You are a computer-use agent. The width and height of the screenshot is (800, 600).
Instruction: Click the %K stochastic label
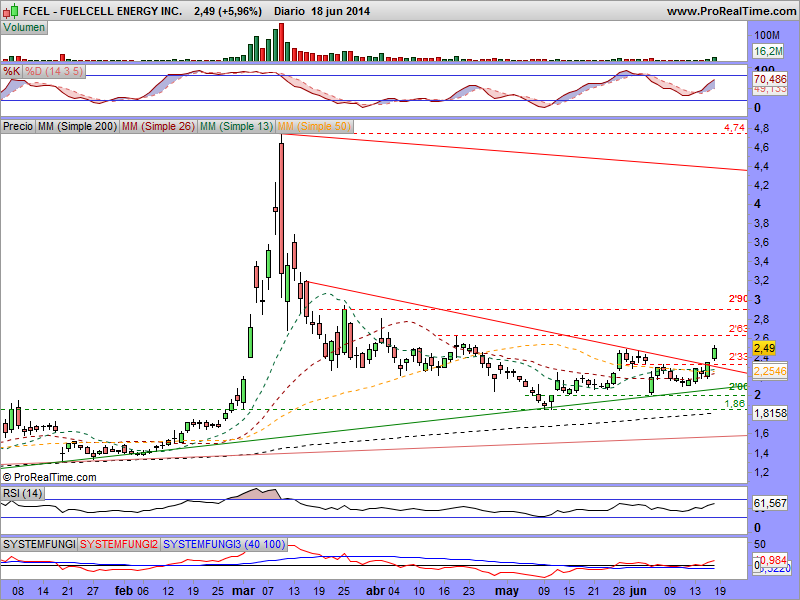11,71
